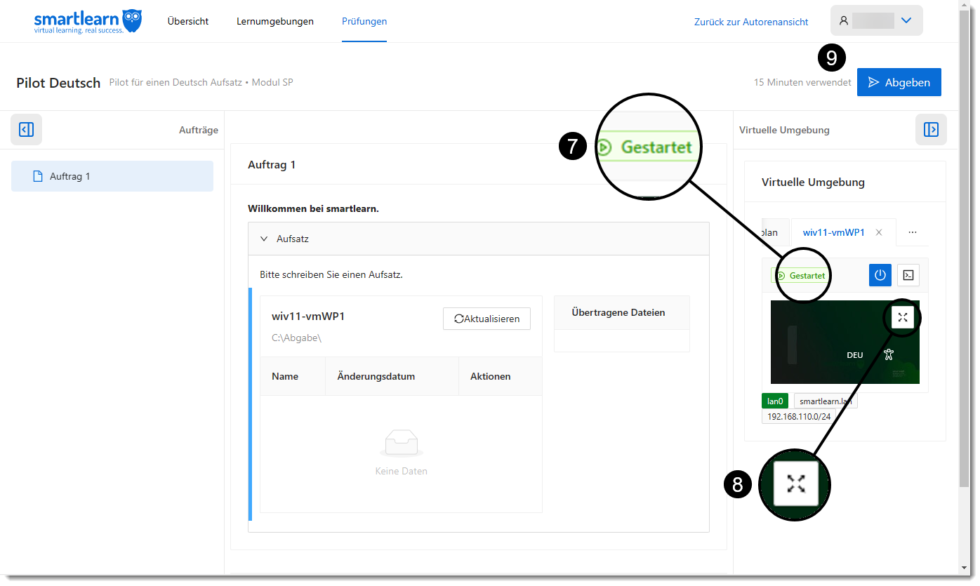Image resolution: width=980 pixels, height=586 pixels.
Task: Collapse the Aufträge sidebar panel
Action: [26, 129]
